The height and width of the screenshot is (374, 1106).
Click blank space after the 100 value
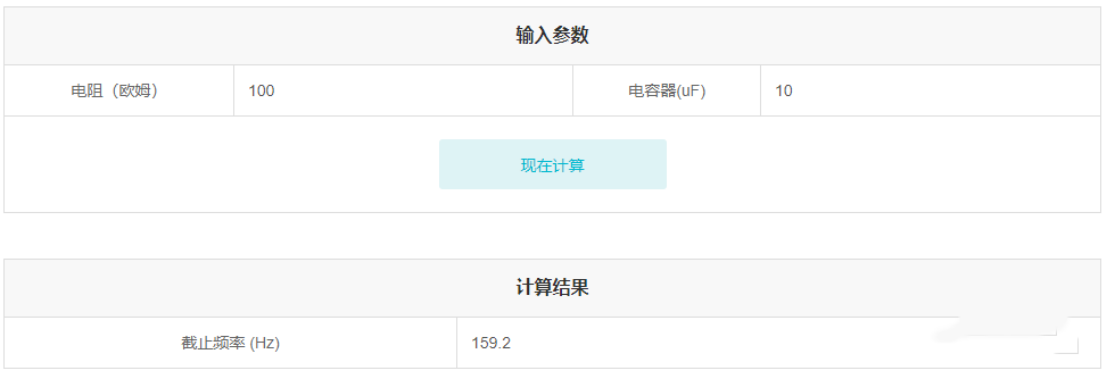tap(423, 90)
